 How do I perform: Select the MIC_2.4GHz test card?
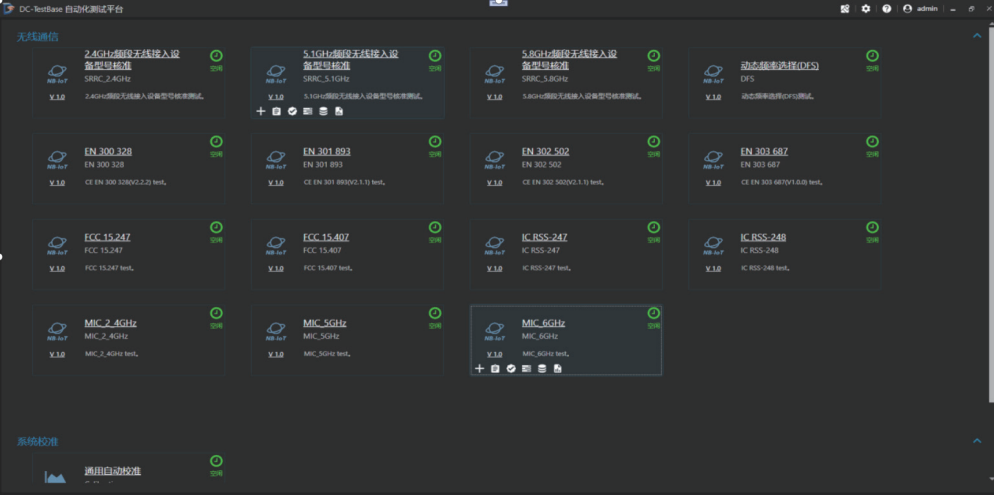129,339
